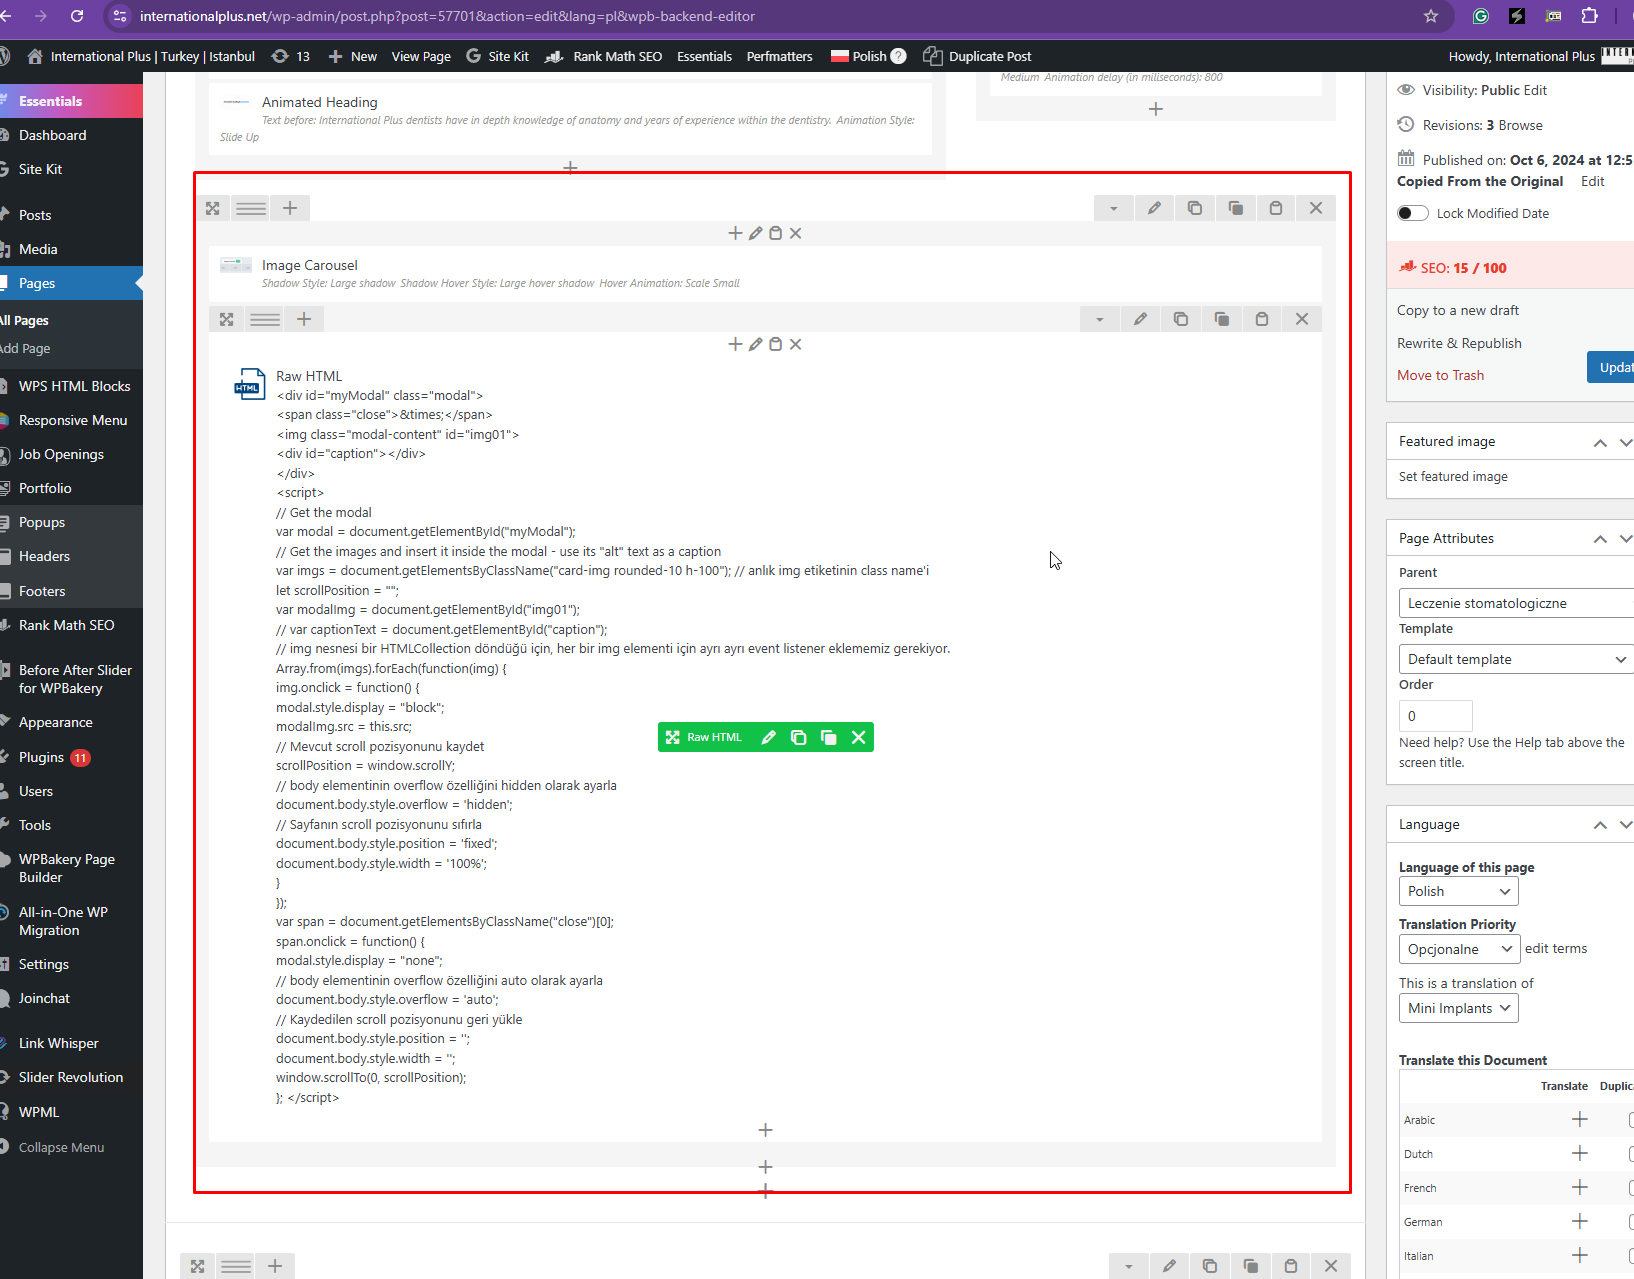
Task: Click the Raw HTML file icon
Action: click(249, 384)
